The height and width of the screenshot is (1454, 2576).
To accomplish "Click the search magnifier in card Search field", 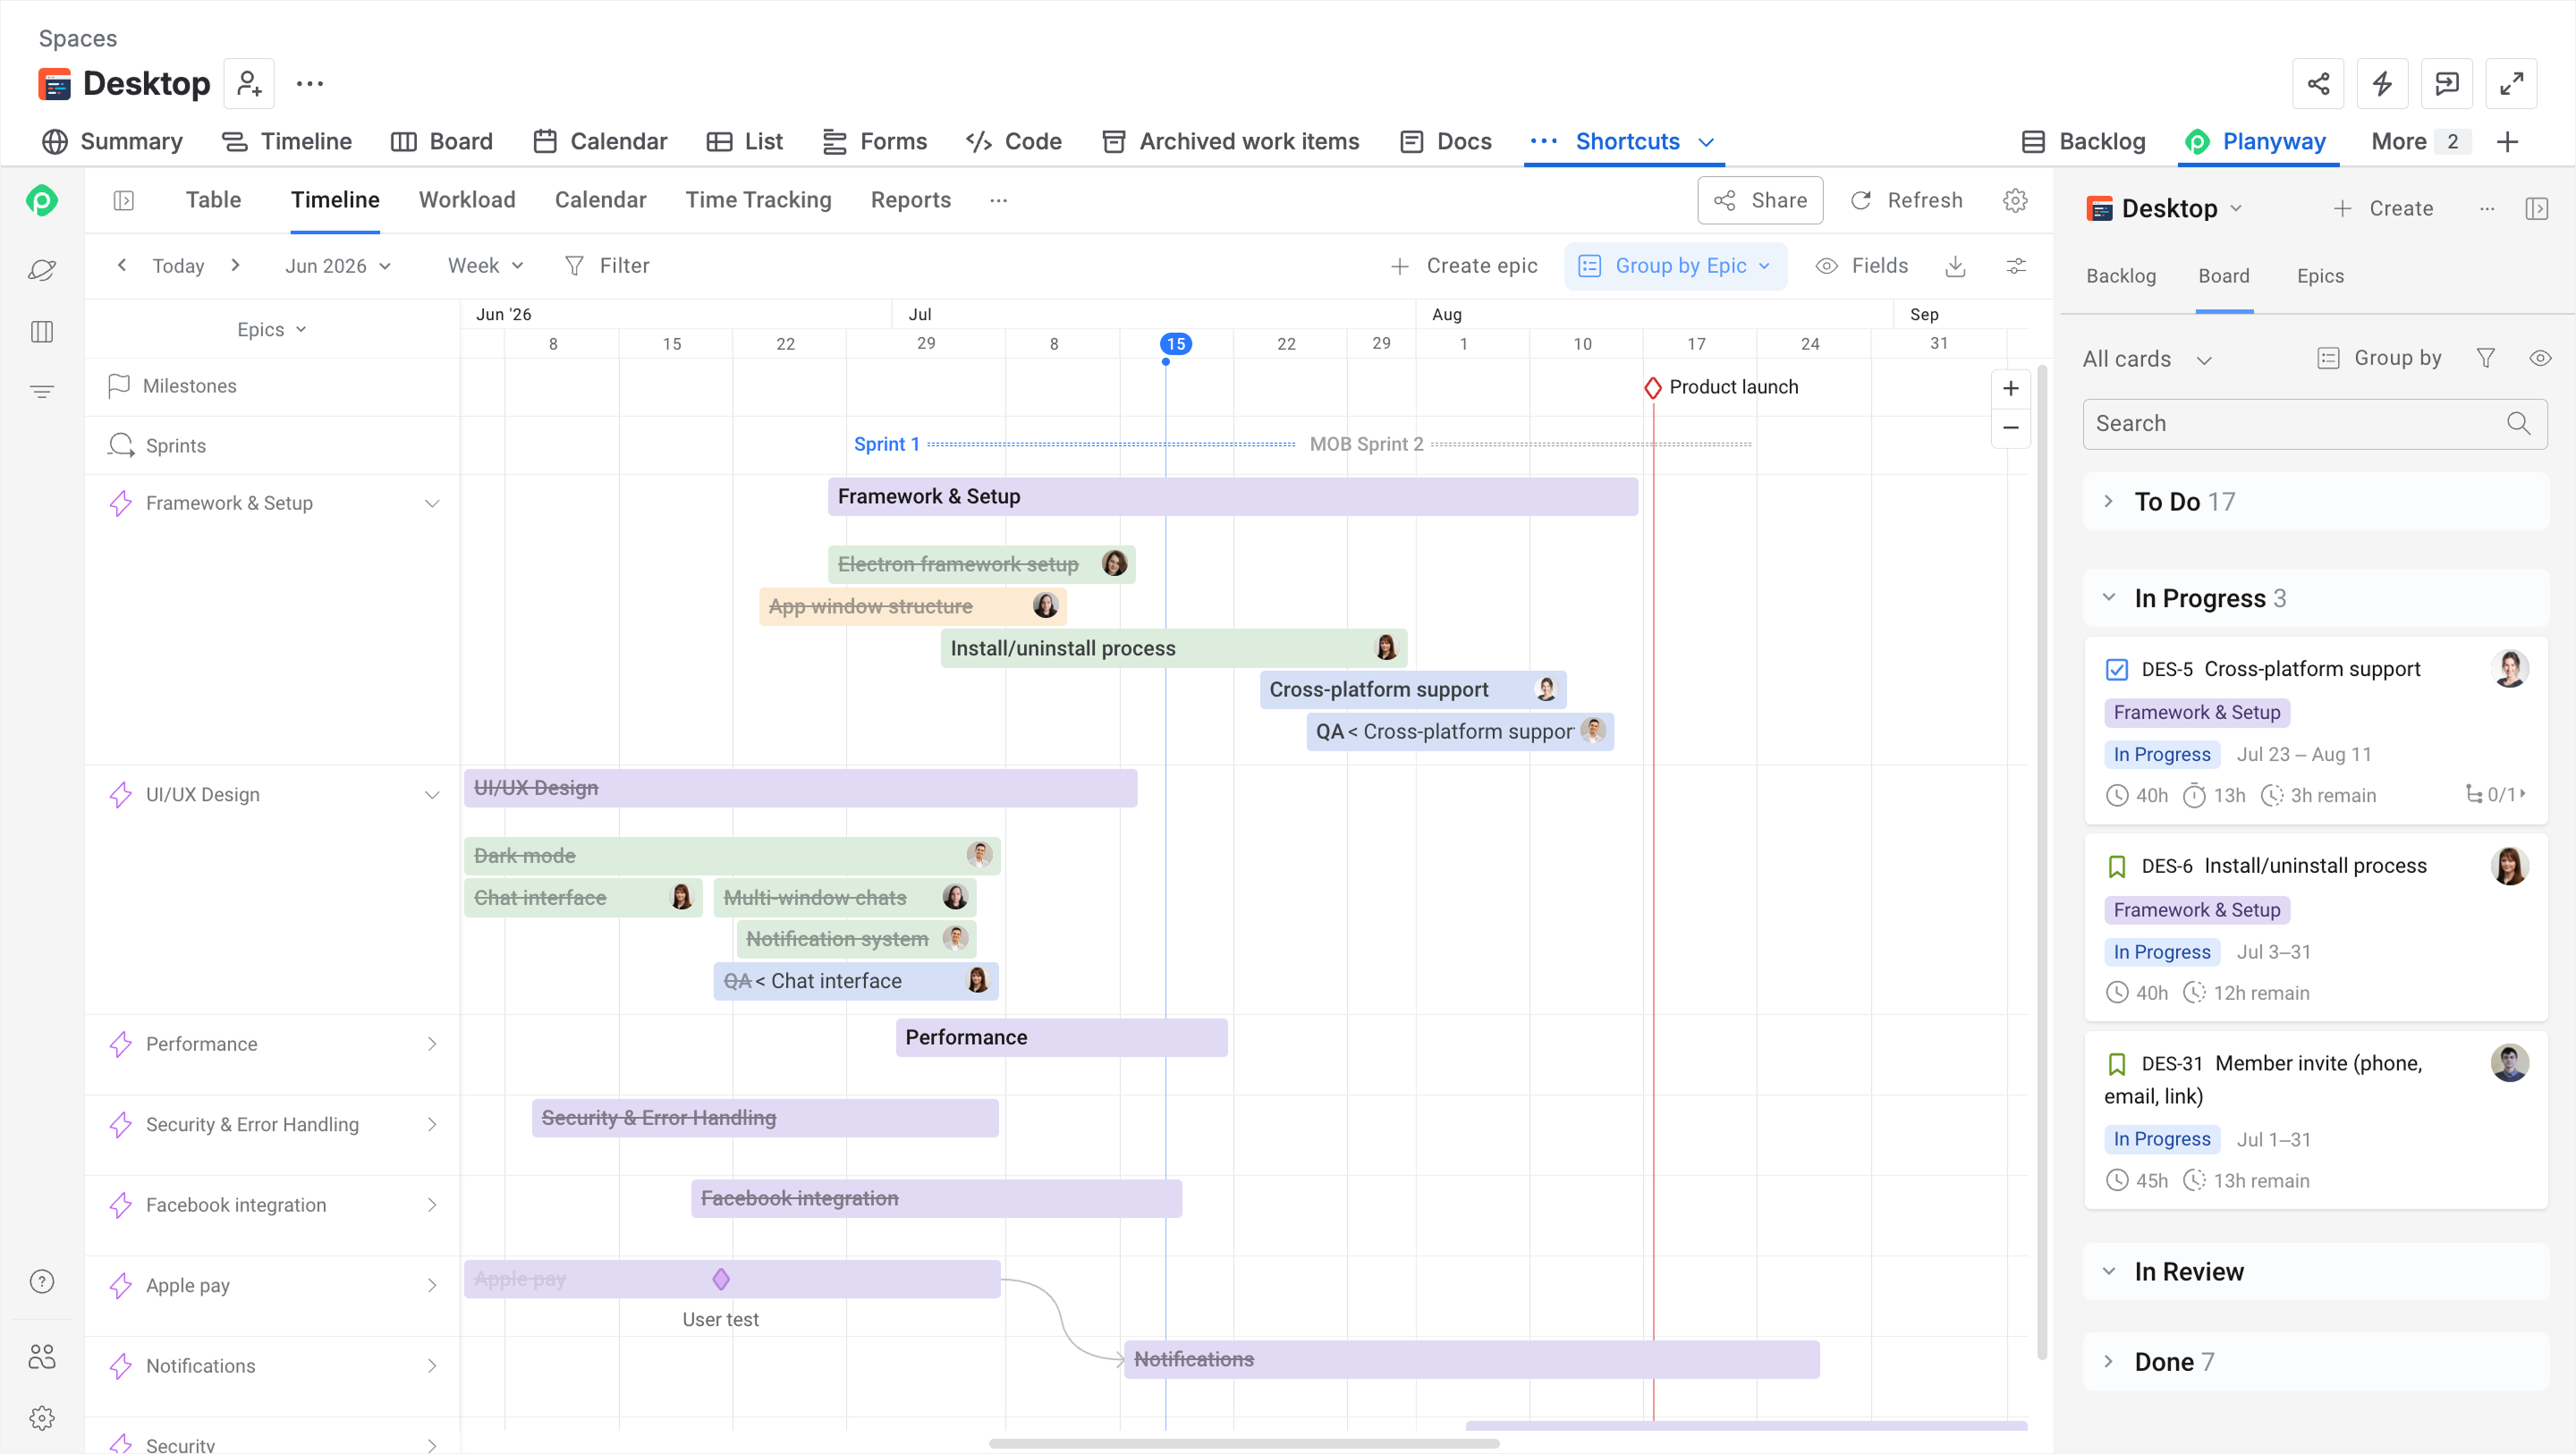I will tap(2518, 424).
